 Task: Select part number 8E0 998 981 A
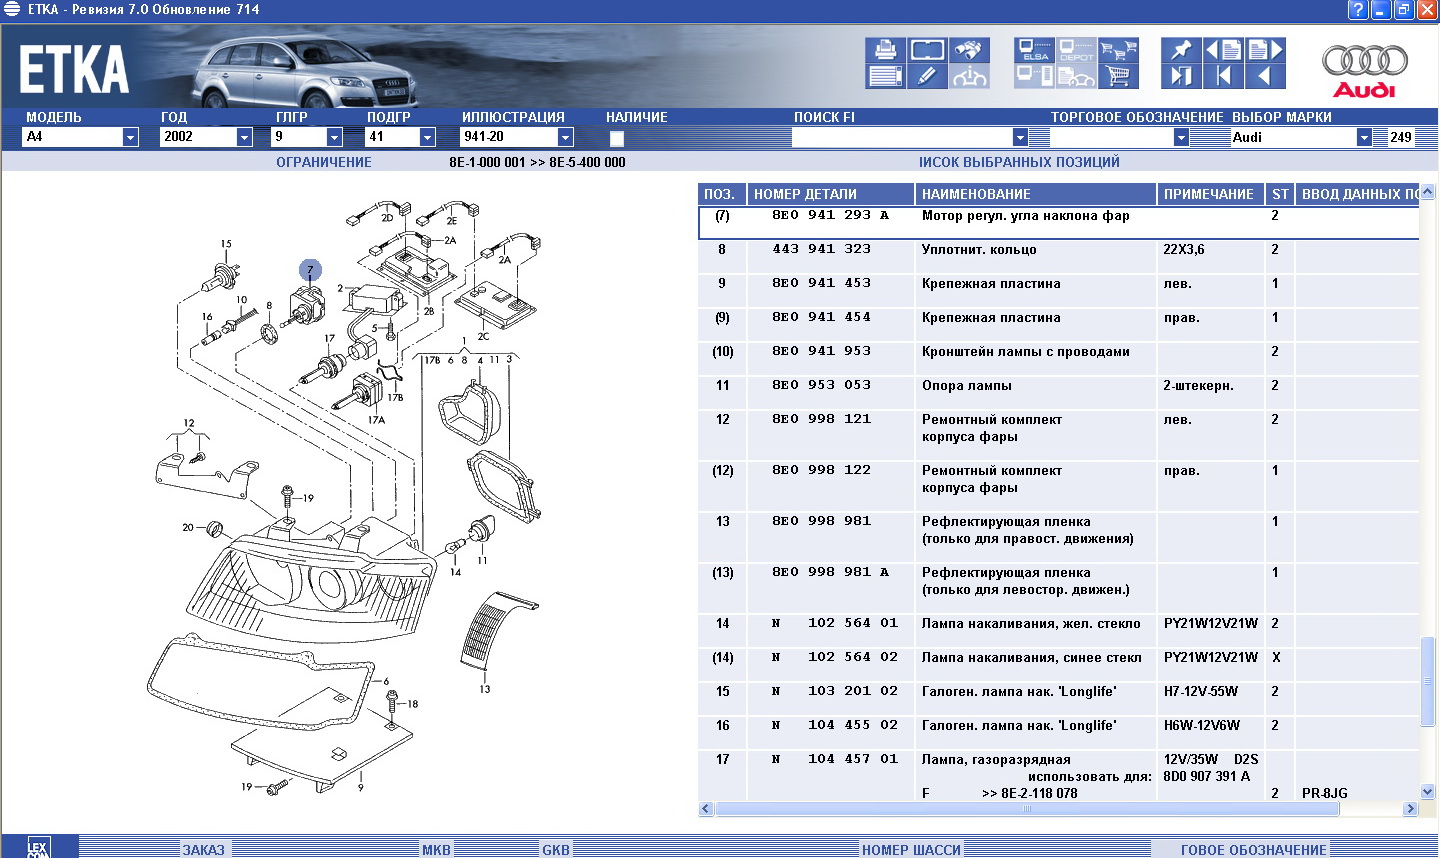[x=830, y=572]
